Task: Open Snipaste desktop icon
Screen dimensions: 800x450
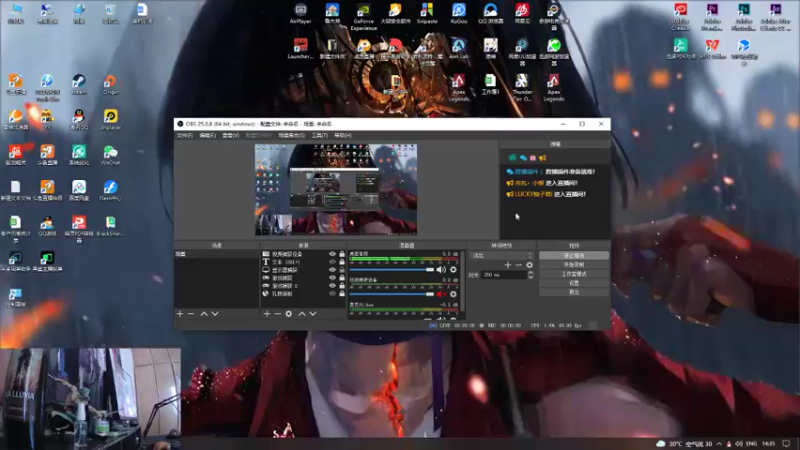Action: [427, 14]
